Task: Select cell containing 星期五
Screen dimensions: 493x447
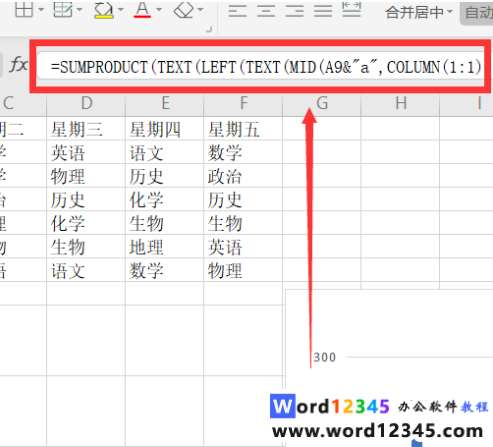Action: point(243,129)
